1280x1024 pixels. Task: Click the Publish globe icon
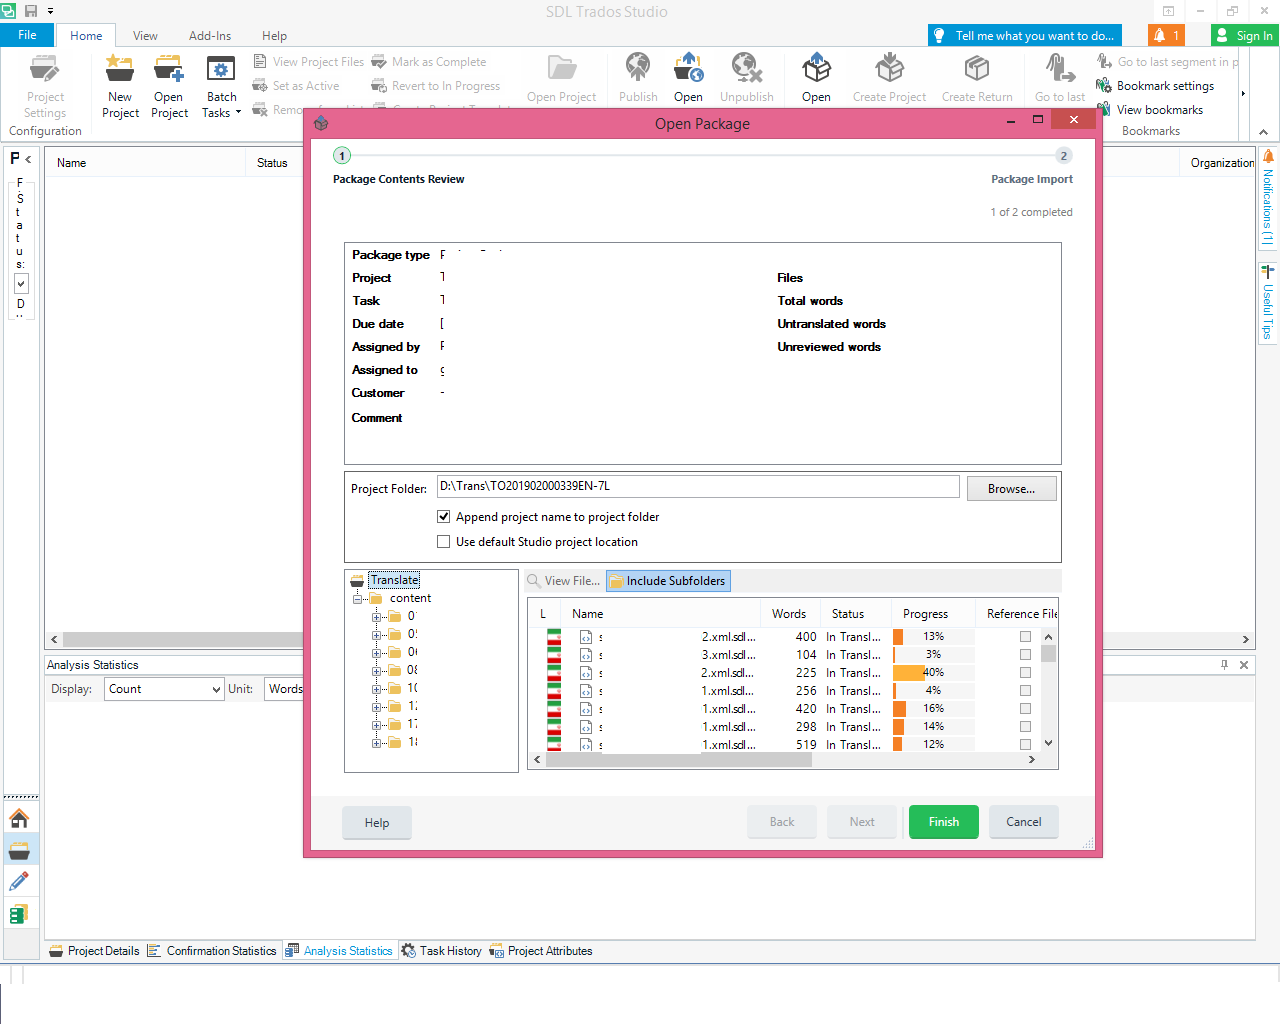point(638,68)
